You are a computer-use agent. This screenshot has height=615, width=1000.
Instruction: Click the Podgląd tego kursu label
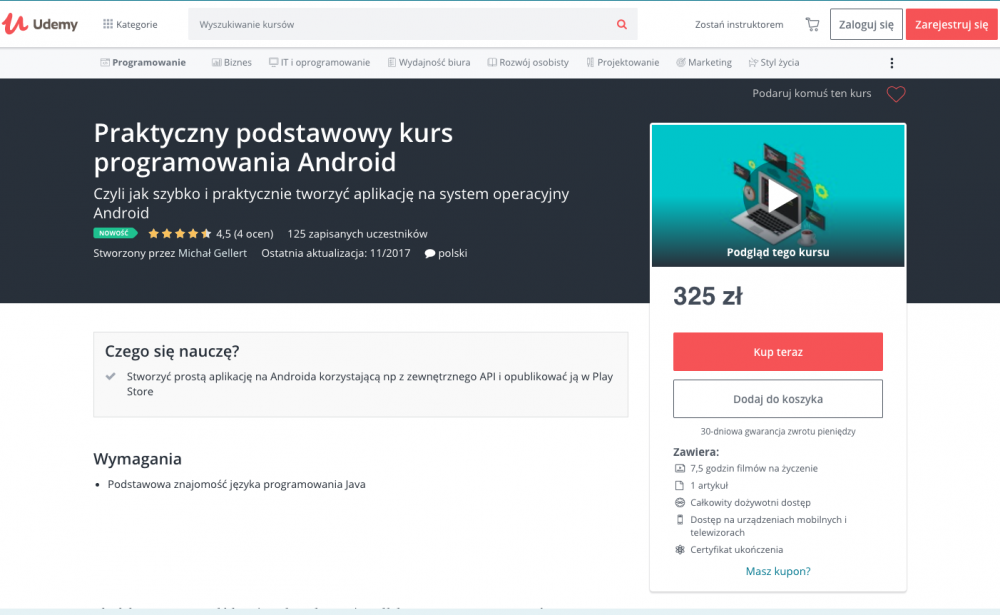[x=778, y=252]
